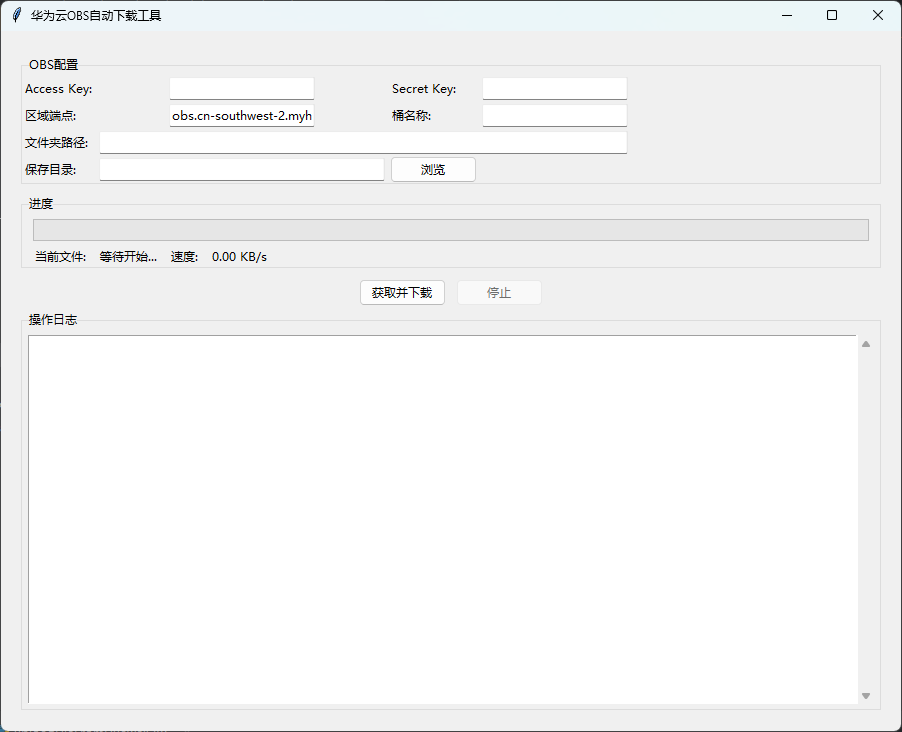Click the 等待开始... status text
The image size is (902, 732).
[x=128, y=257]
